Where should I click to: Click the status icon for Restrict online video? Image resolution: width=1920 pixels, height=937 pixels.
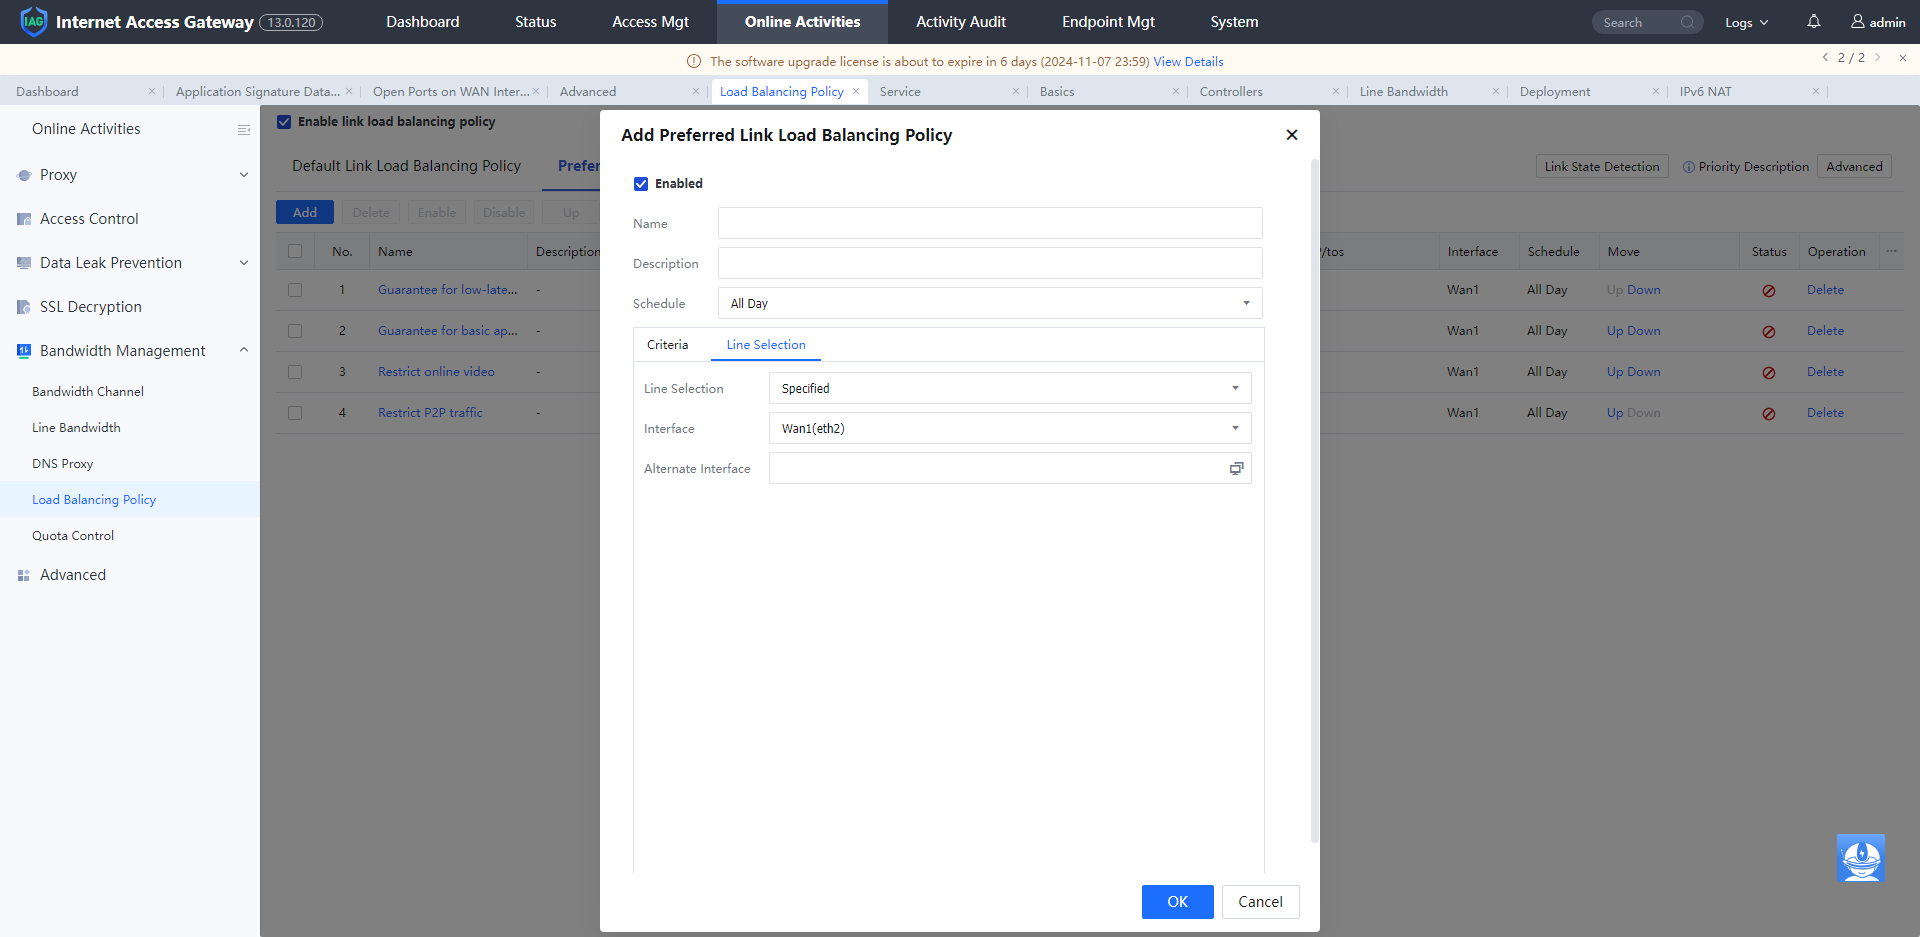coord(1768,372)
